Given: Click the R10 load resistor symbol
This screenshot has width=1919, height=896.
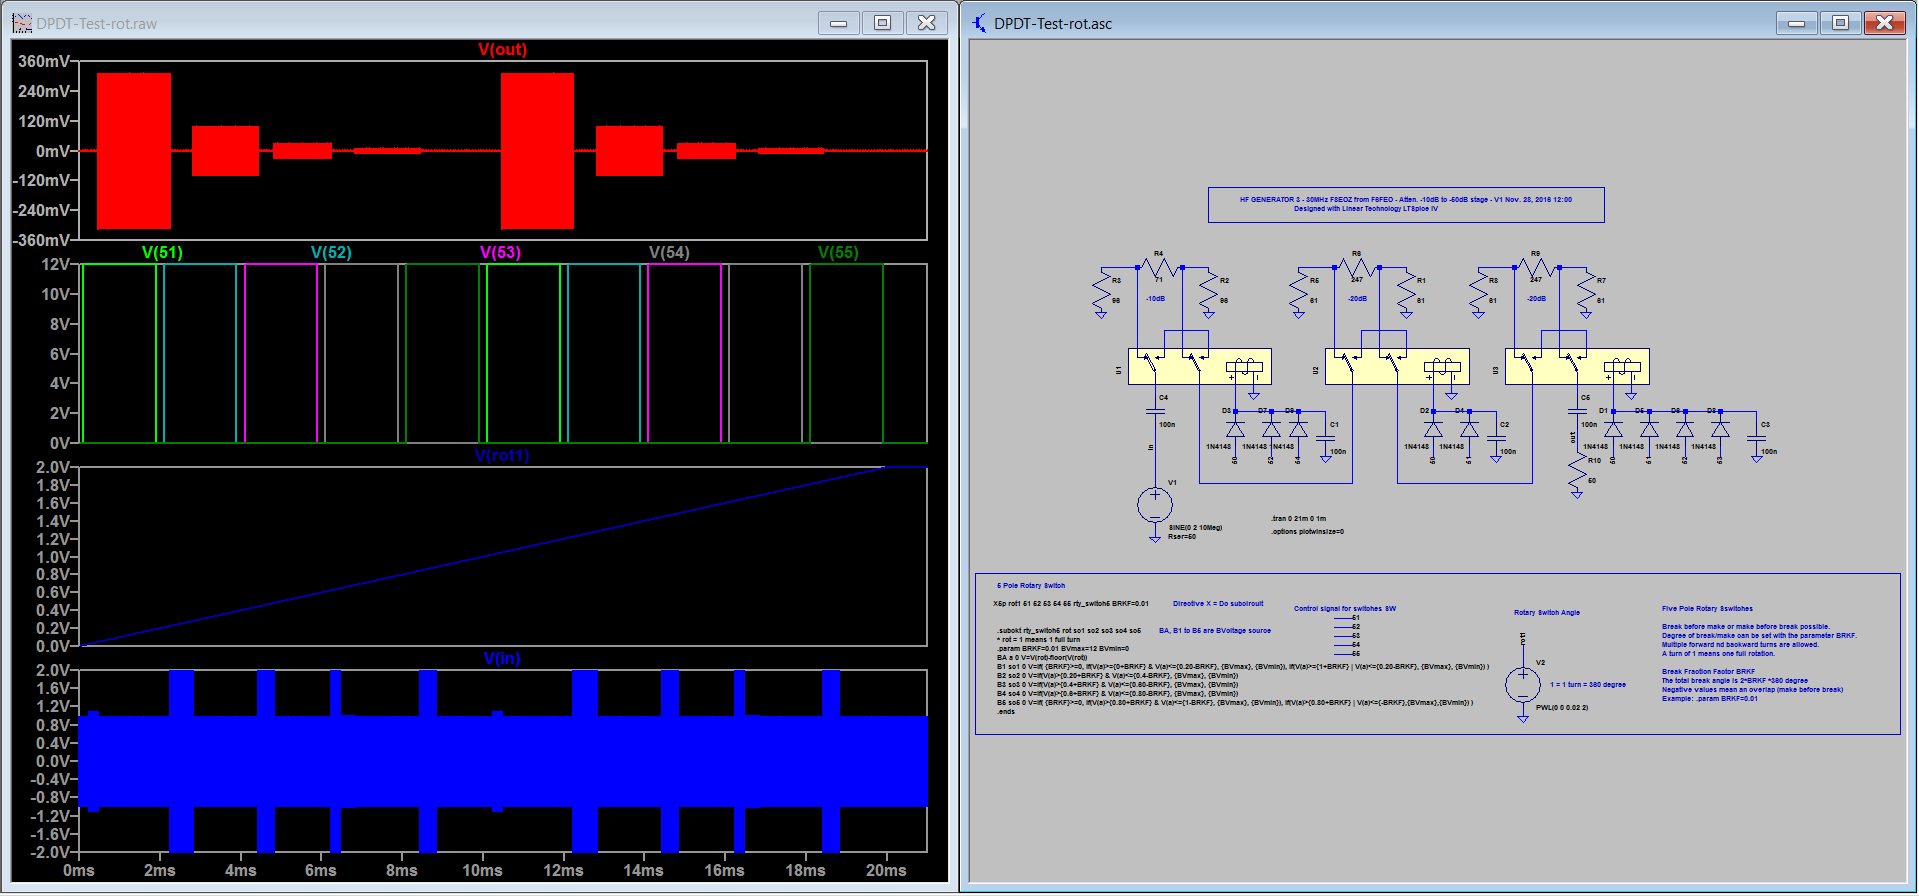Looking at the screenshot, I should click(x=1577, y=472).
